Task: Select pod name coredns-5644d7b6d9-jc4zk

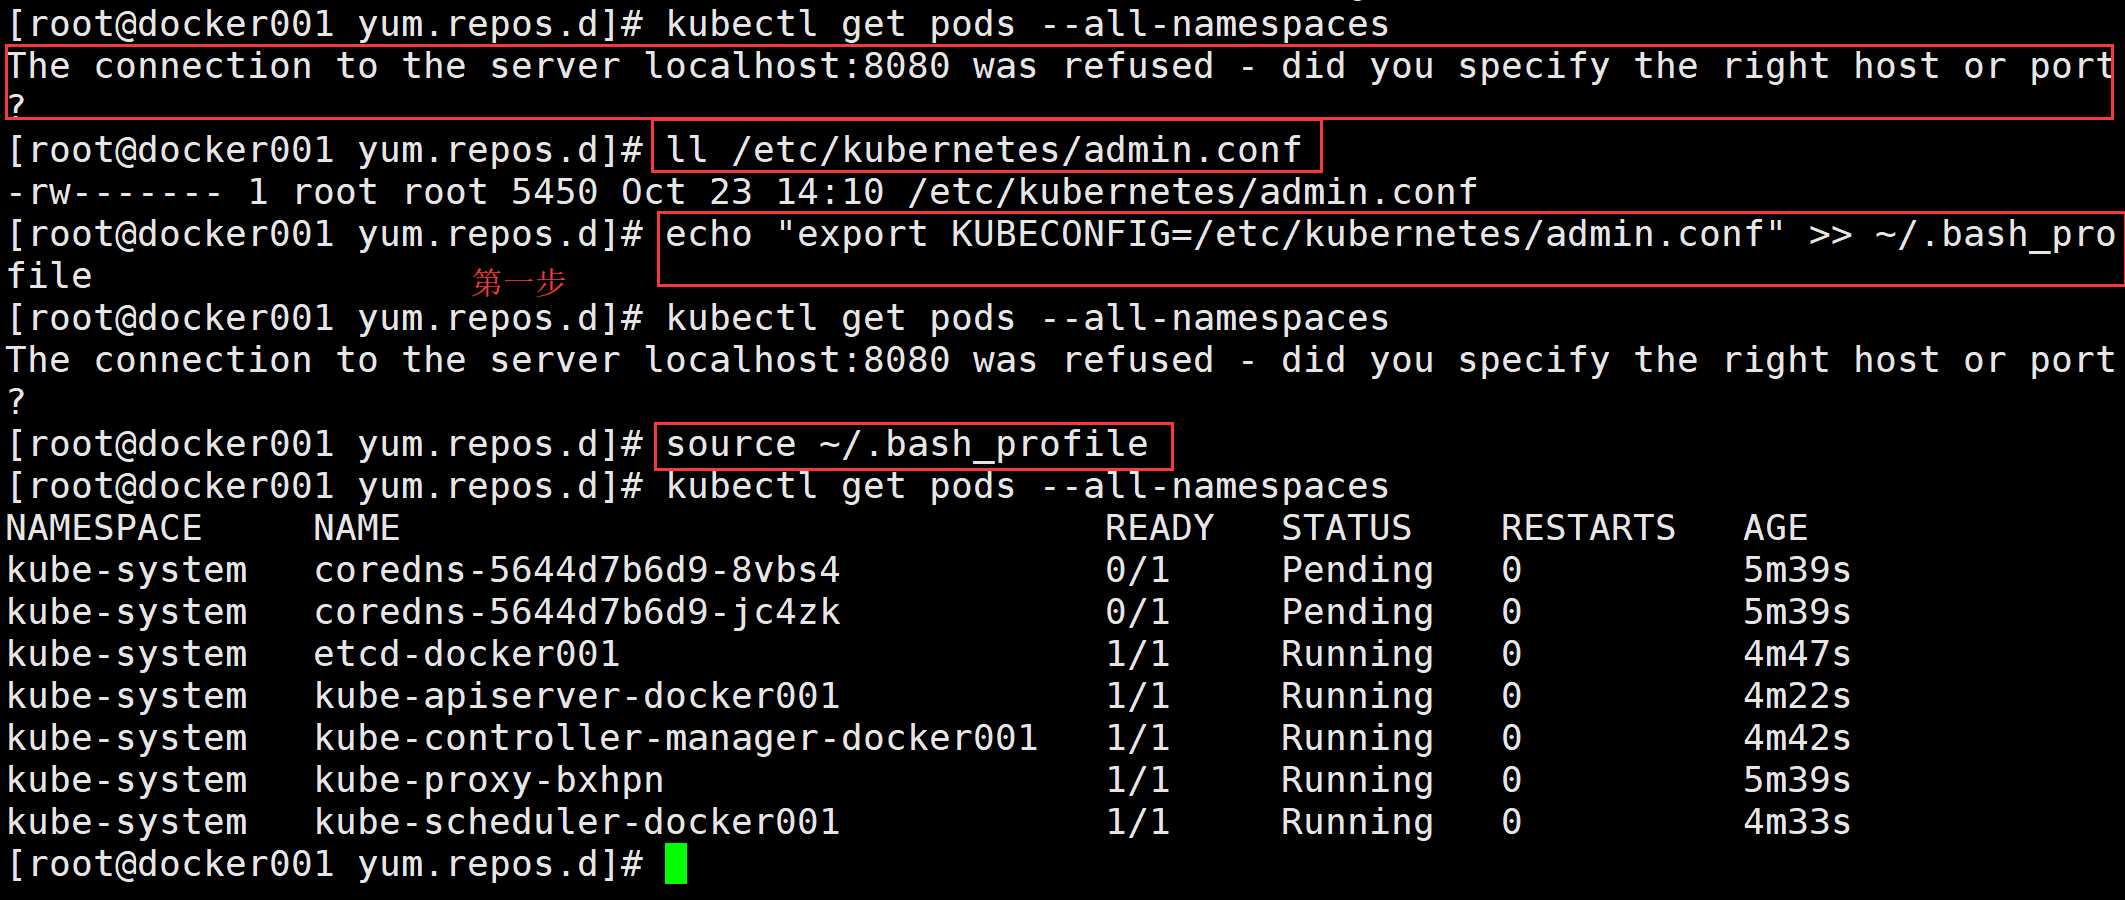Action: pyautogui.click(x=577, y=612)
